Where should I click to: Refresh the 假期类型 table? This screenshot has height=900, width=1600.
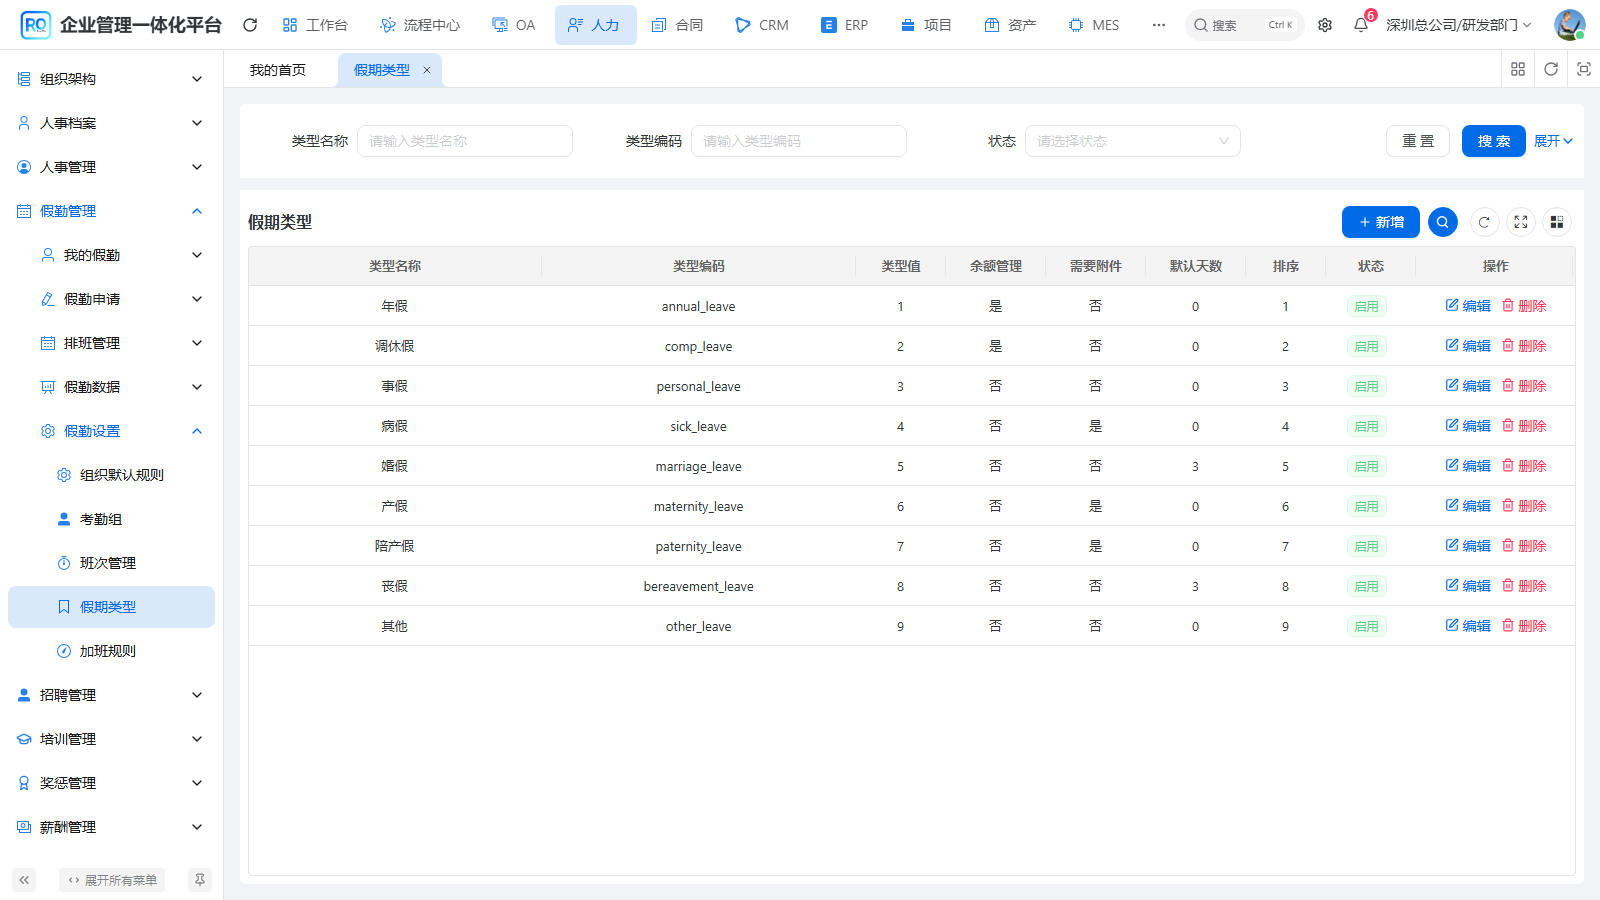click(1485, 222)
